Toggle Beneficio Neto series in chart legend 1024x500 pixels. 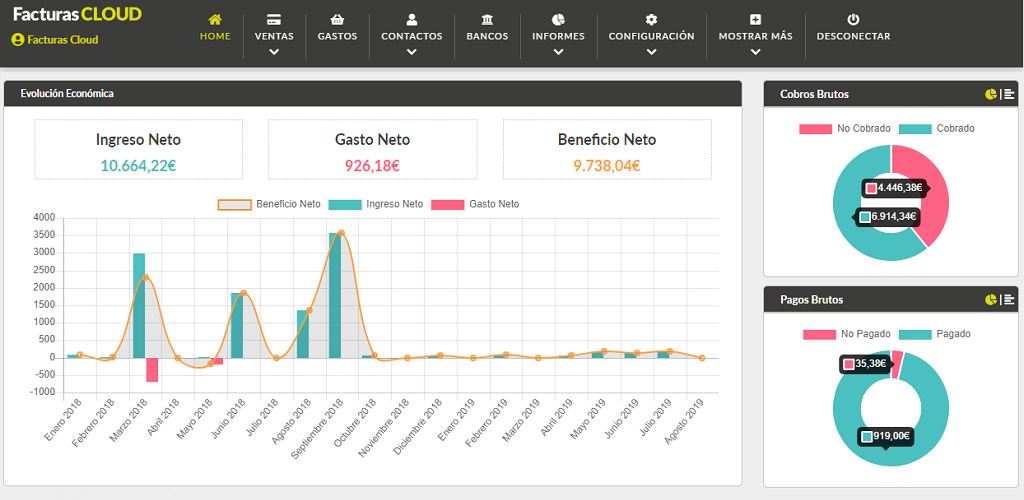point(270,204)
